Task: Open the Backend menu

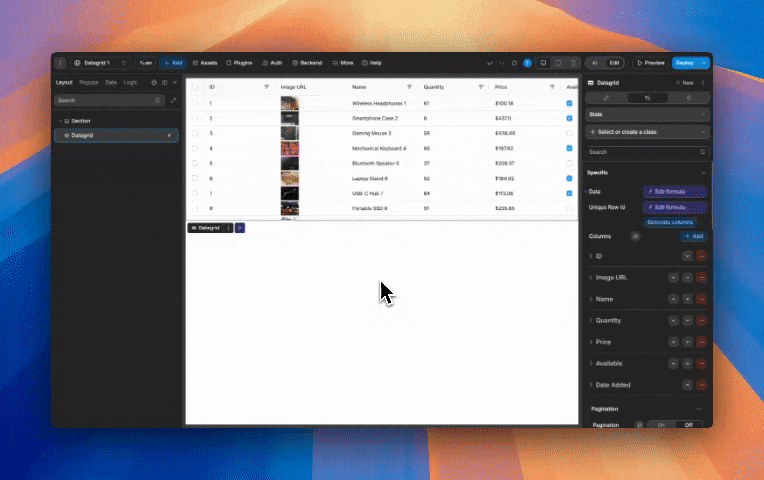Action: (x=307, y=63)
